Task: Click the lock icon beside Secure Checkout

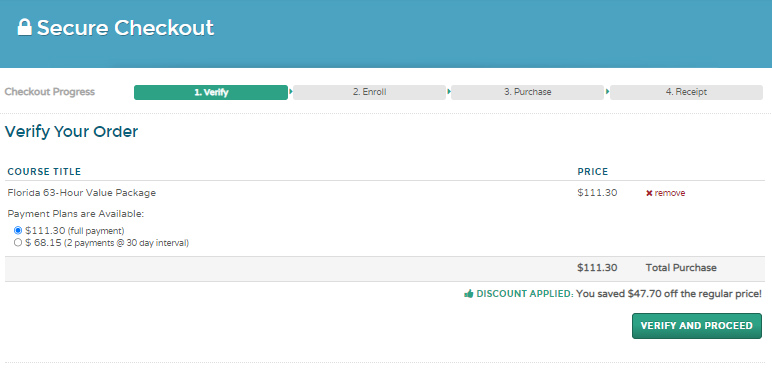Action: click(25, 28)
